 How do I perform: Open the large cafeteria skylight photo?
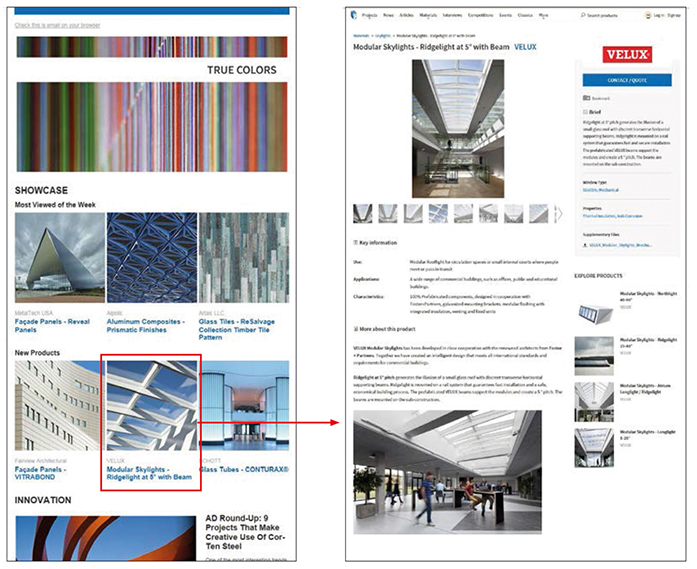(448, 472)
